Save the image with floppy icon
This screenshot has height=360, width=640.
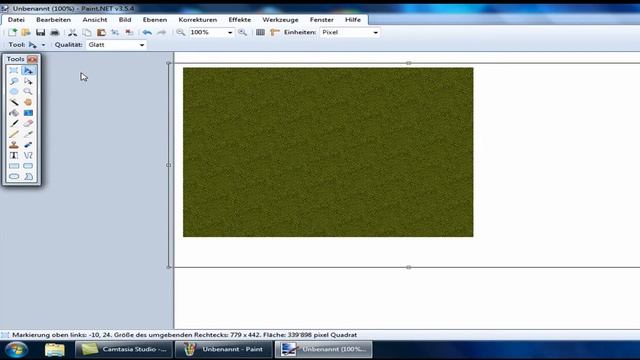pyautogui.click(x=40, y=32)
